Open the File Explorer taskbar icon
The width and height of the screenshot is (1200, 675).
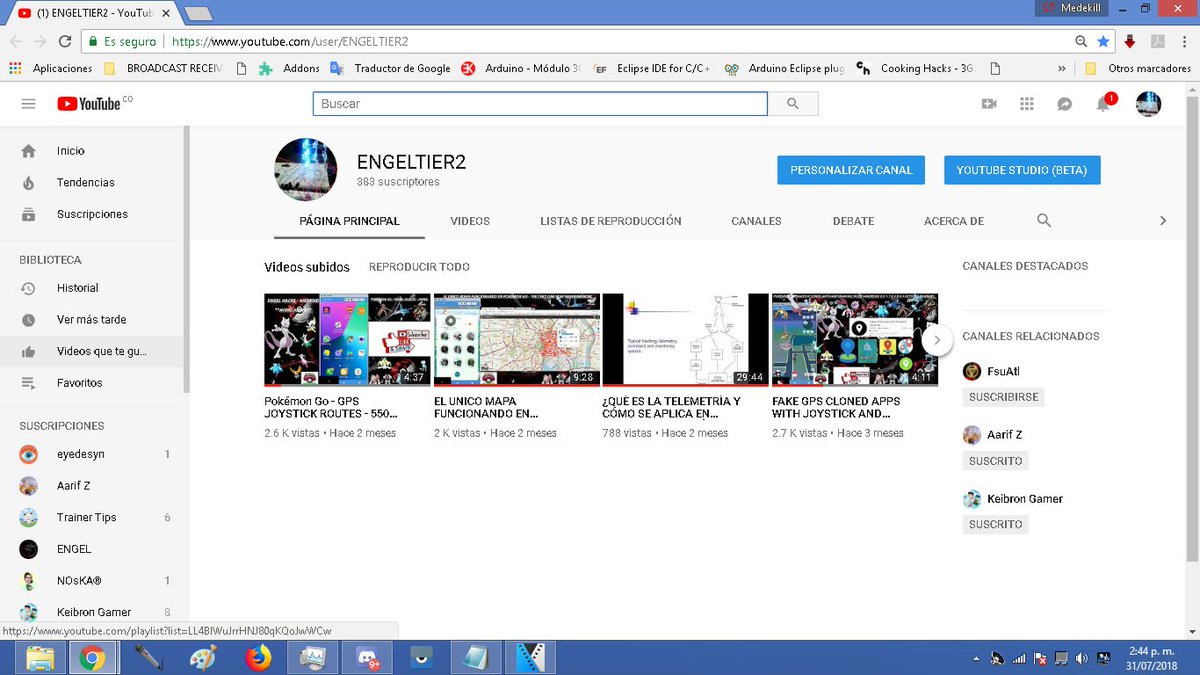coord(40,658)
